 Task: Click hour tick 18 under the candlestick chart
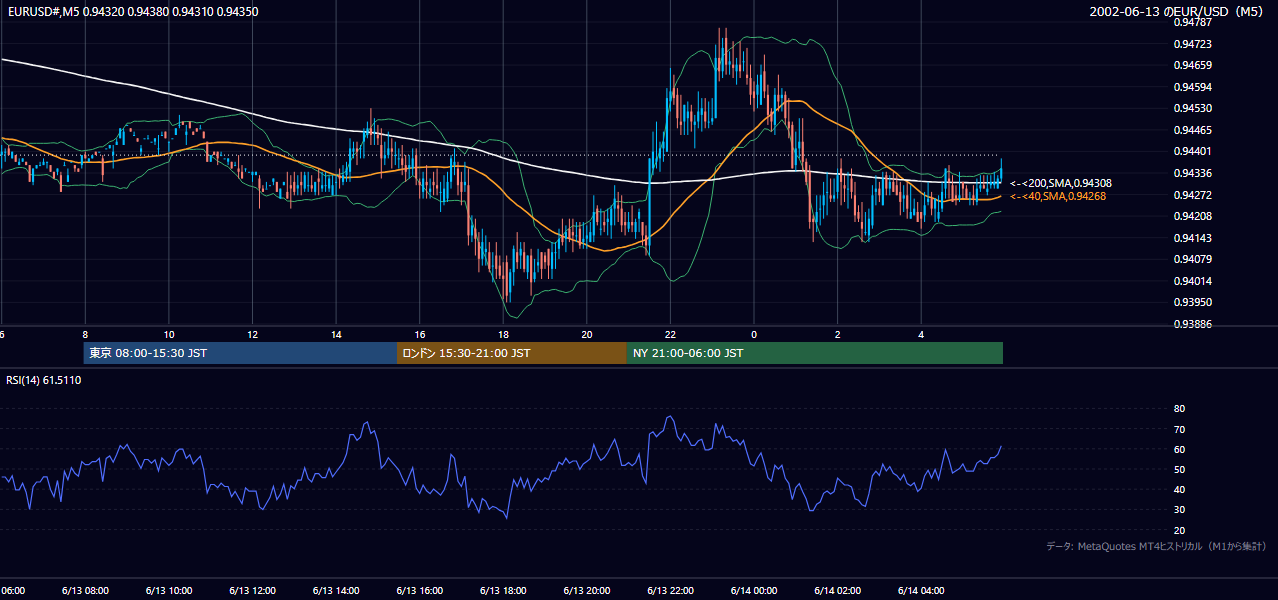[x=503, y=335]
